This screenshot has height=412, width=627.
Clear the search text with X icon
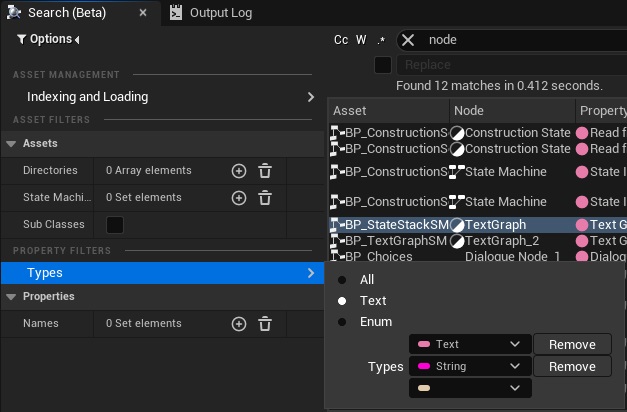coord(408,40)
